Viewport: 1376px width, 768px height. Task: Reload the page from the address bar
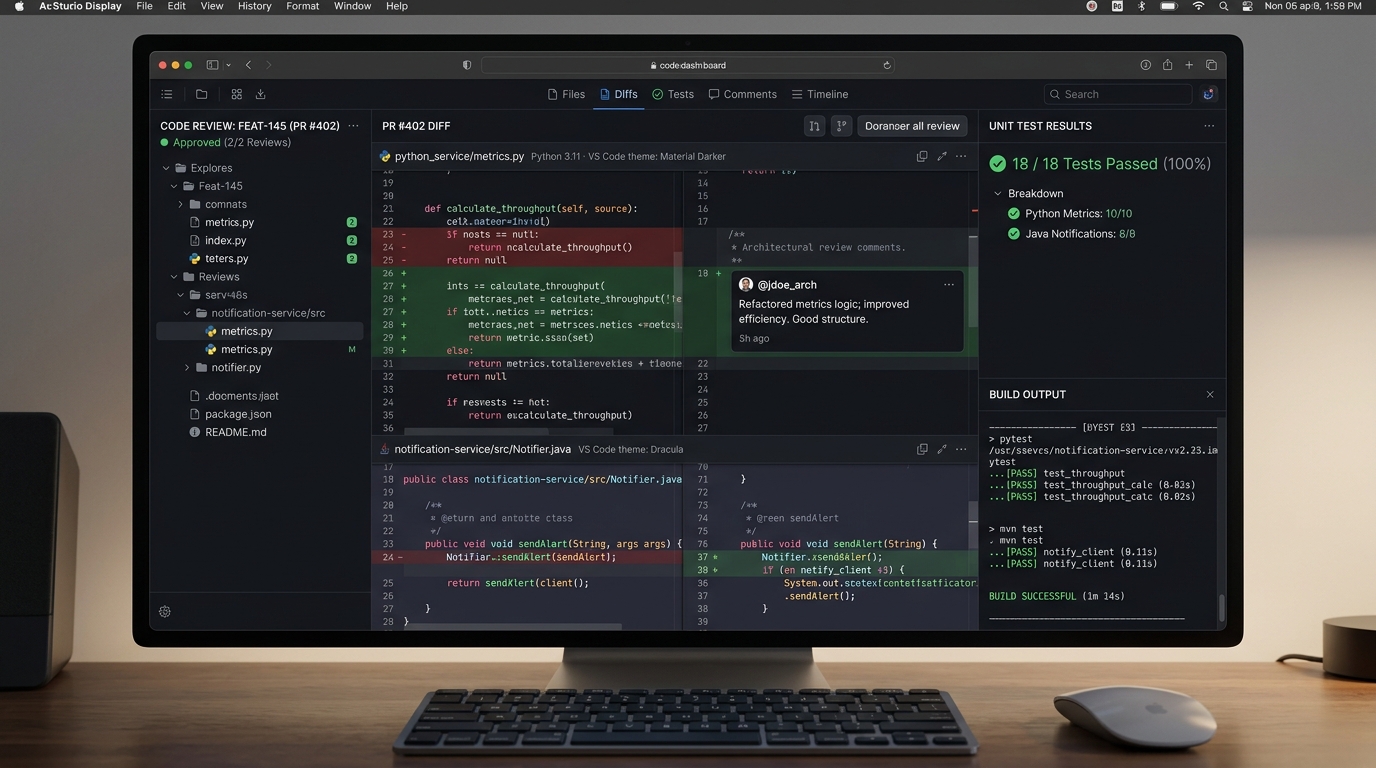coord(886,65)
